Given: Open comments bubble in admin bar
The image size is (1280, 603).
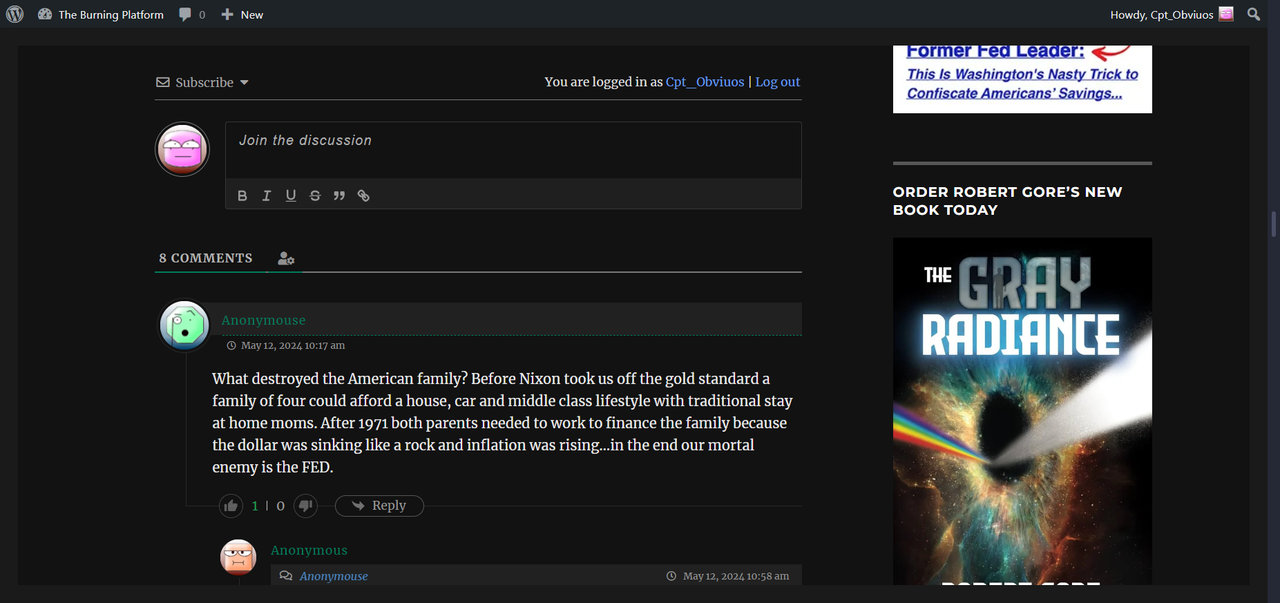Looking at the screenshot, I should coord(192,14).
